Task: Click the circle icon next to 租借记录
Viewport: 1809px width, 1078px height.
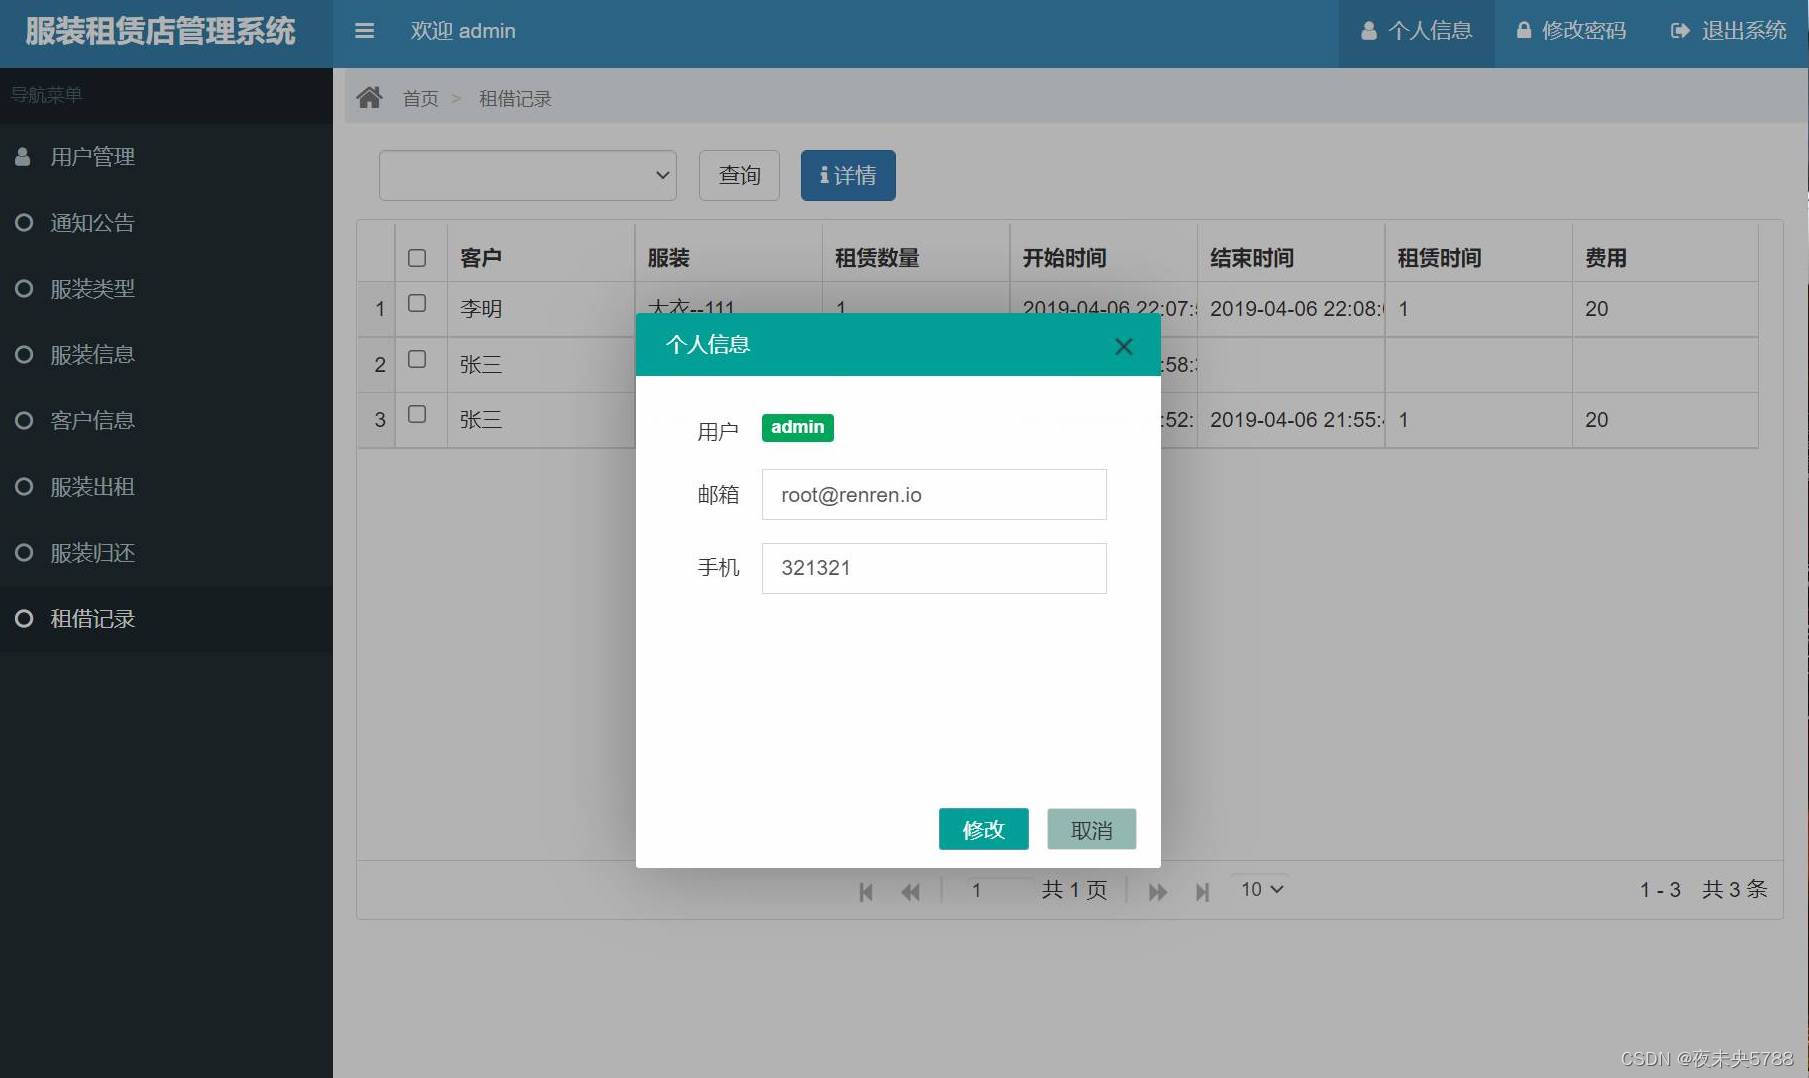Action: tap(24, 618)
